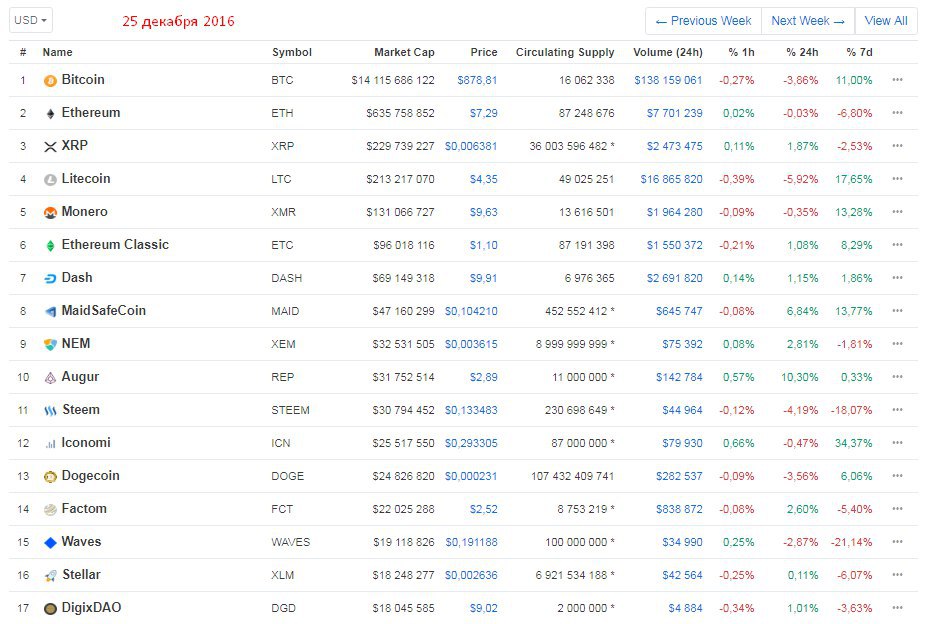Sort by Symbol column header

coord(292,52)
